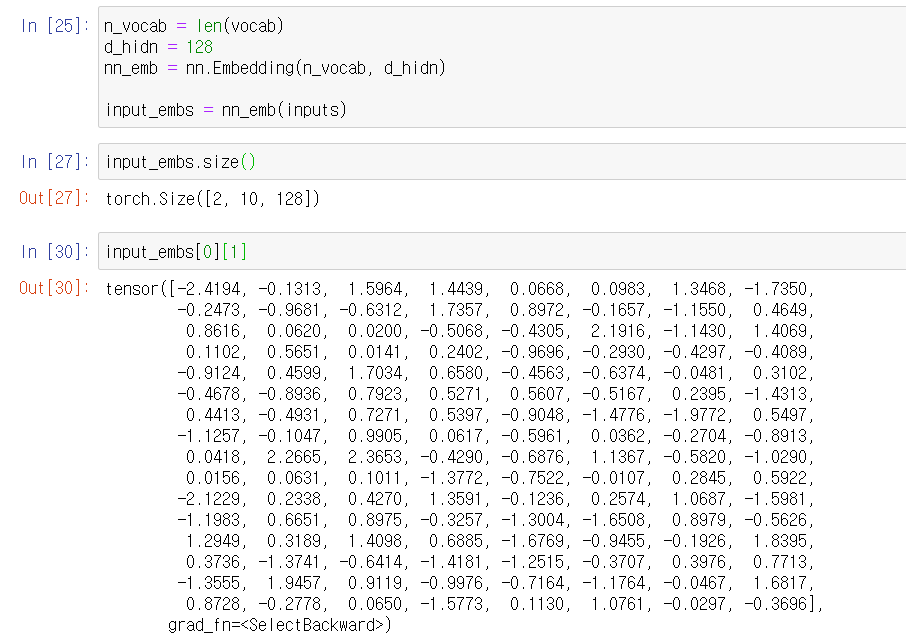Screen dimensions: 906x643
Task: Click the tensor value -2.4194
Action: pos(210,289)
